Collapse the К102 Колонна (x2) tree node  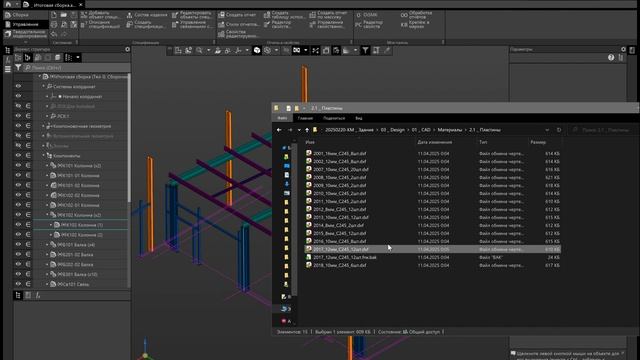tap(47, 215)
